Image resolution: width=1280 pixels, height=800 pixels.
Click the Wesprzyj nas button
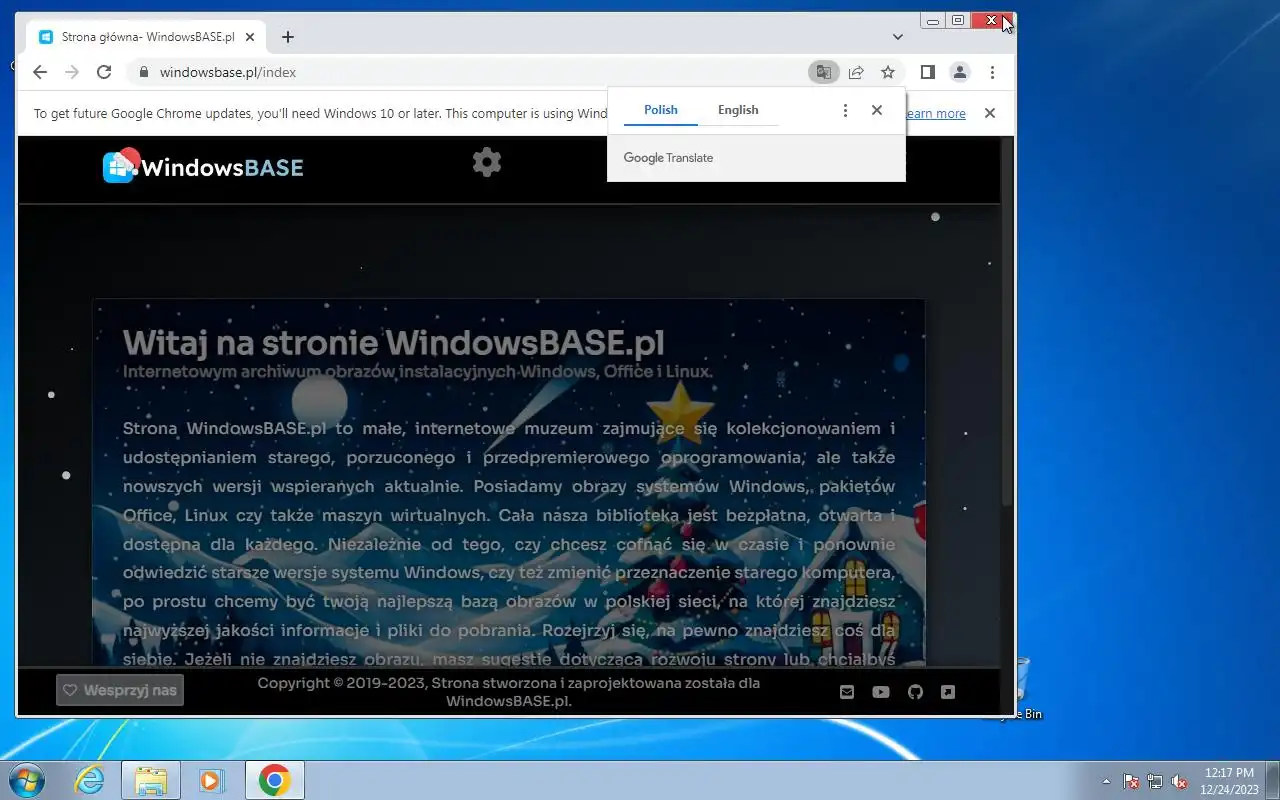pos(120,690)
